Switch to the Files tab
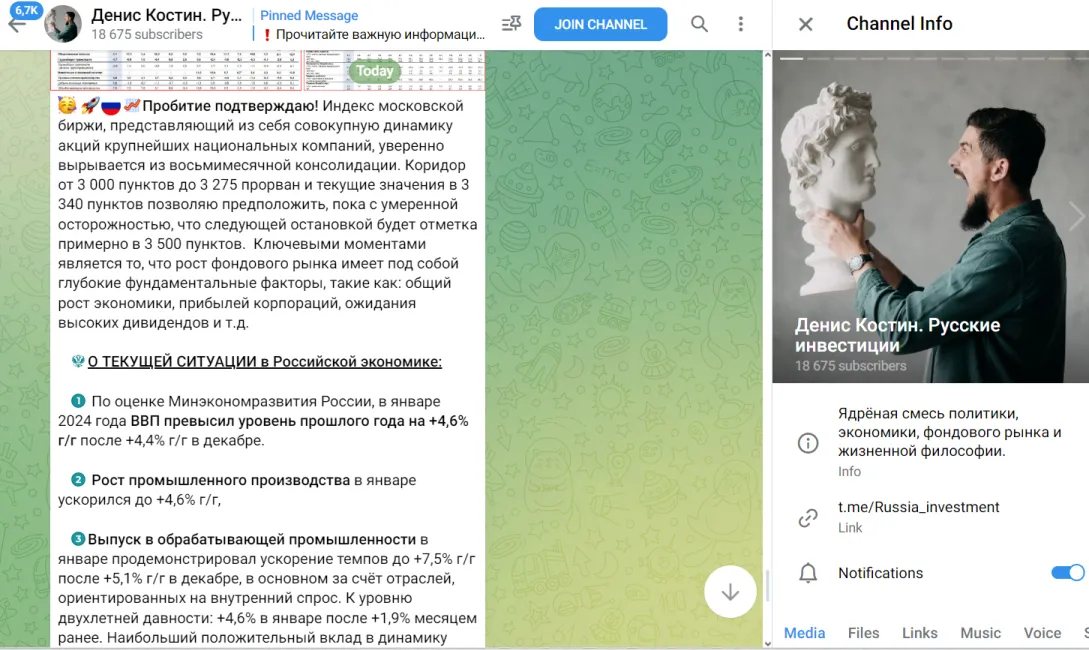The height and width of the screenshot is (650, 1089). tap(863, 633)
